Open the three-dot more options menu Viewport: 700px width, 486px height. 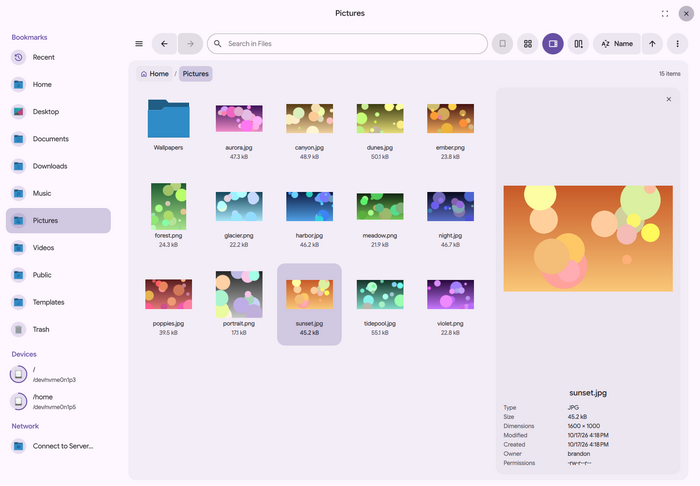click(x=677, y=44)
